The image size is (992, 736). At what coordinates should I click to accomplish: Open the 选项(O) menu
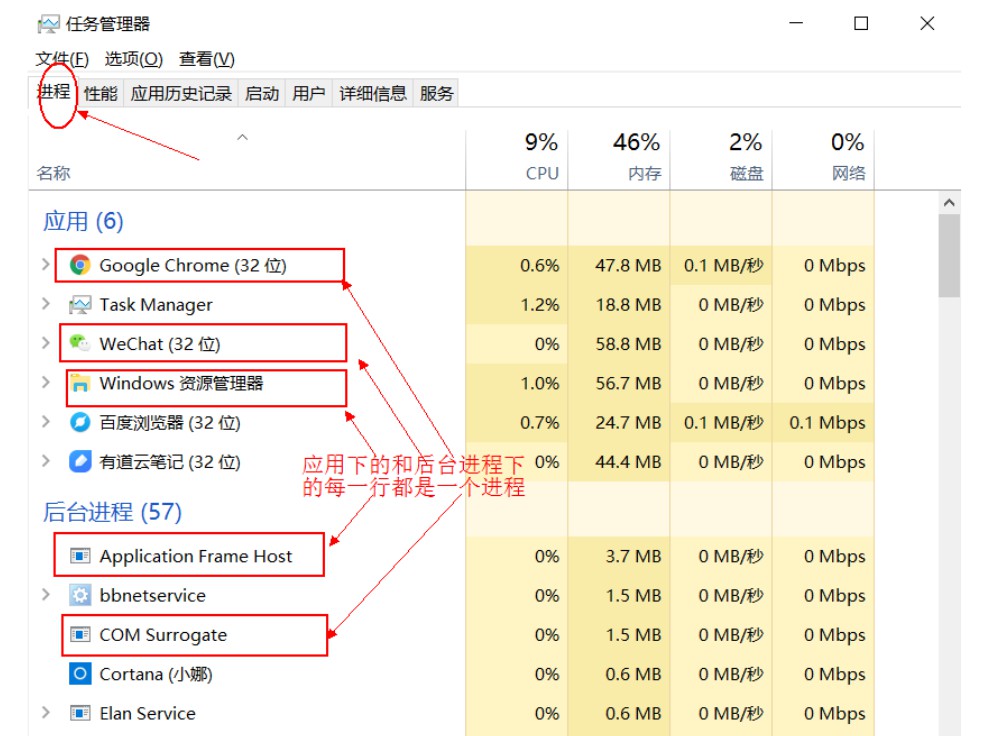click(133, 59)
